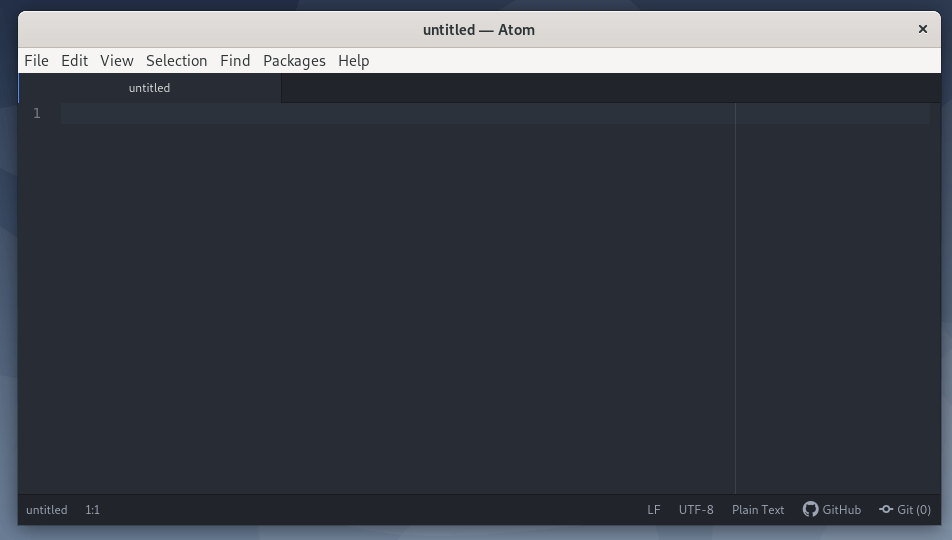Open the Selection menu
This screenshot has height=540, width=952.
click(x=177, y=61)
